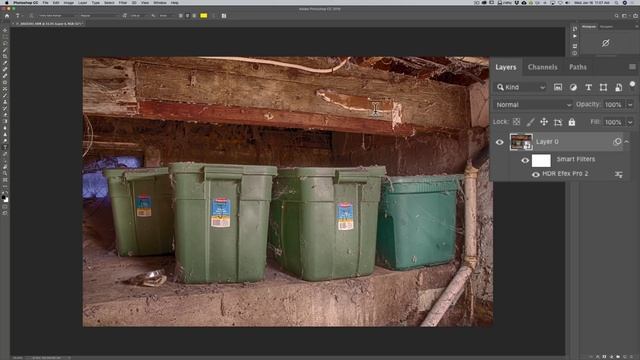Open the Apple menu

[x=7, y=2]
